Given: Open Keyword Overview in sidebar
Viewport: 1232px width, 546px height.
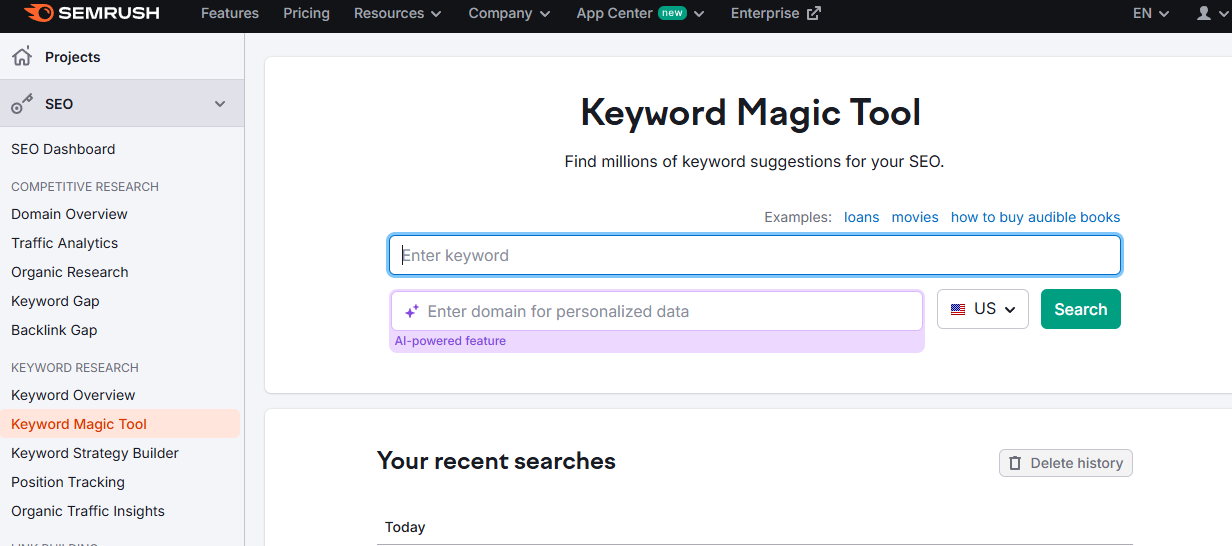Looking at the screenshot, I should (x=73, y=395).
